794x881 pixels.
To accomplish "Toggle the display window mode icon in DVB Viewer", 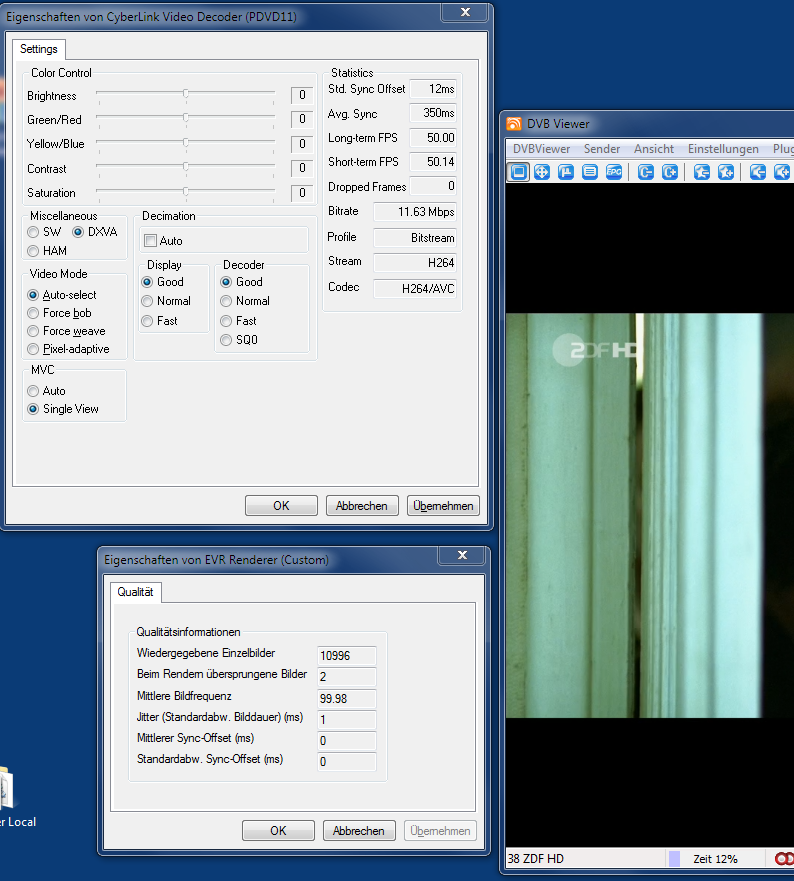I will click(518, 172).
